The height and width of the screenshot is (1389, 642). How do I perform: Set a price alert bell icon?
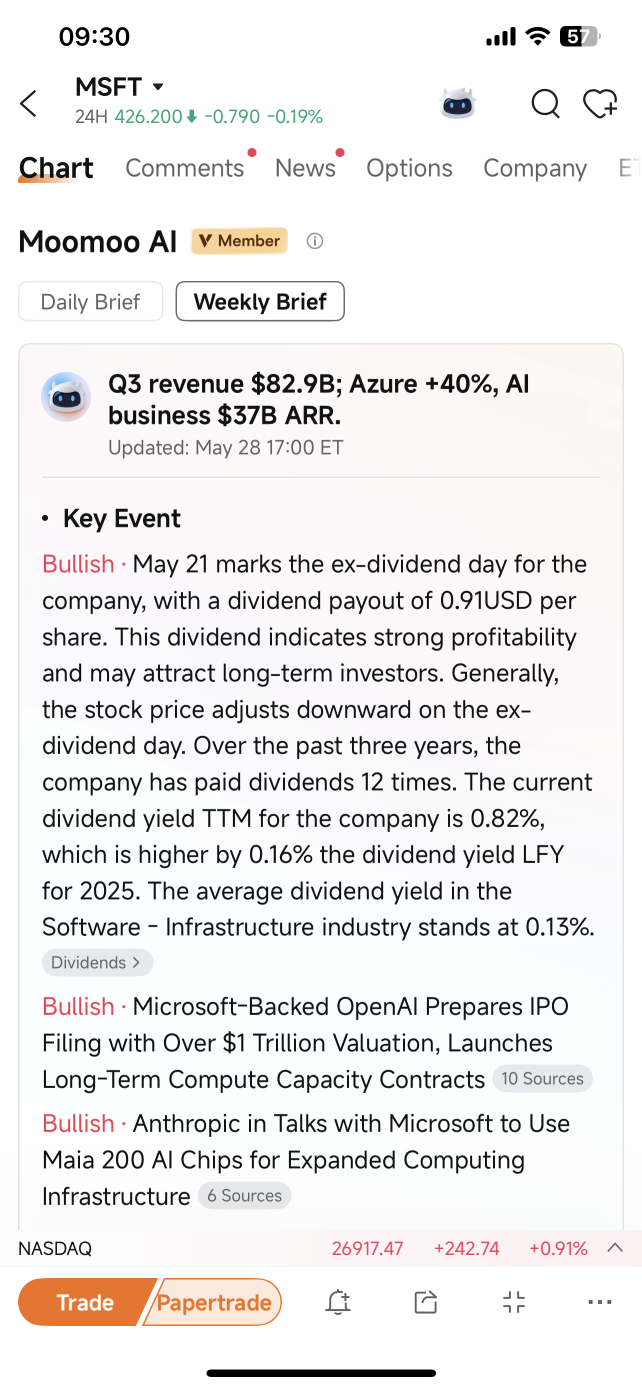pos(338,1302)
